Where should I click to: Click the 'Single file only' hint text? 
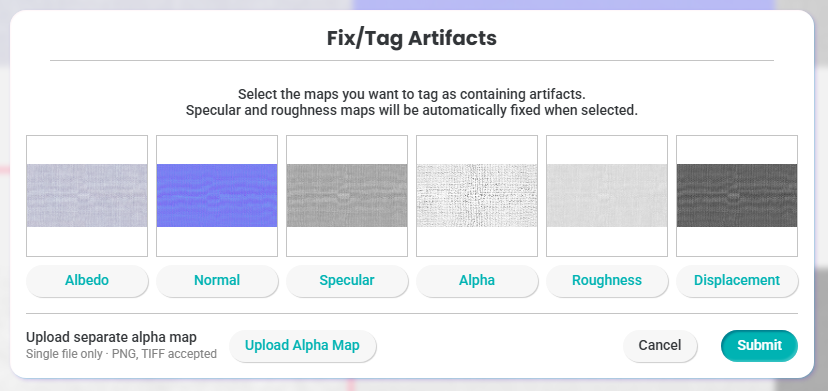(64, 354)
